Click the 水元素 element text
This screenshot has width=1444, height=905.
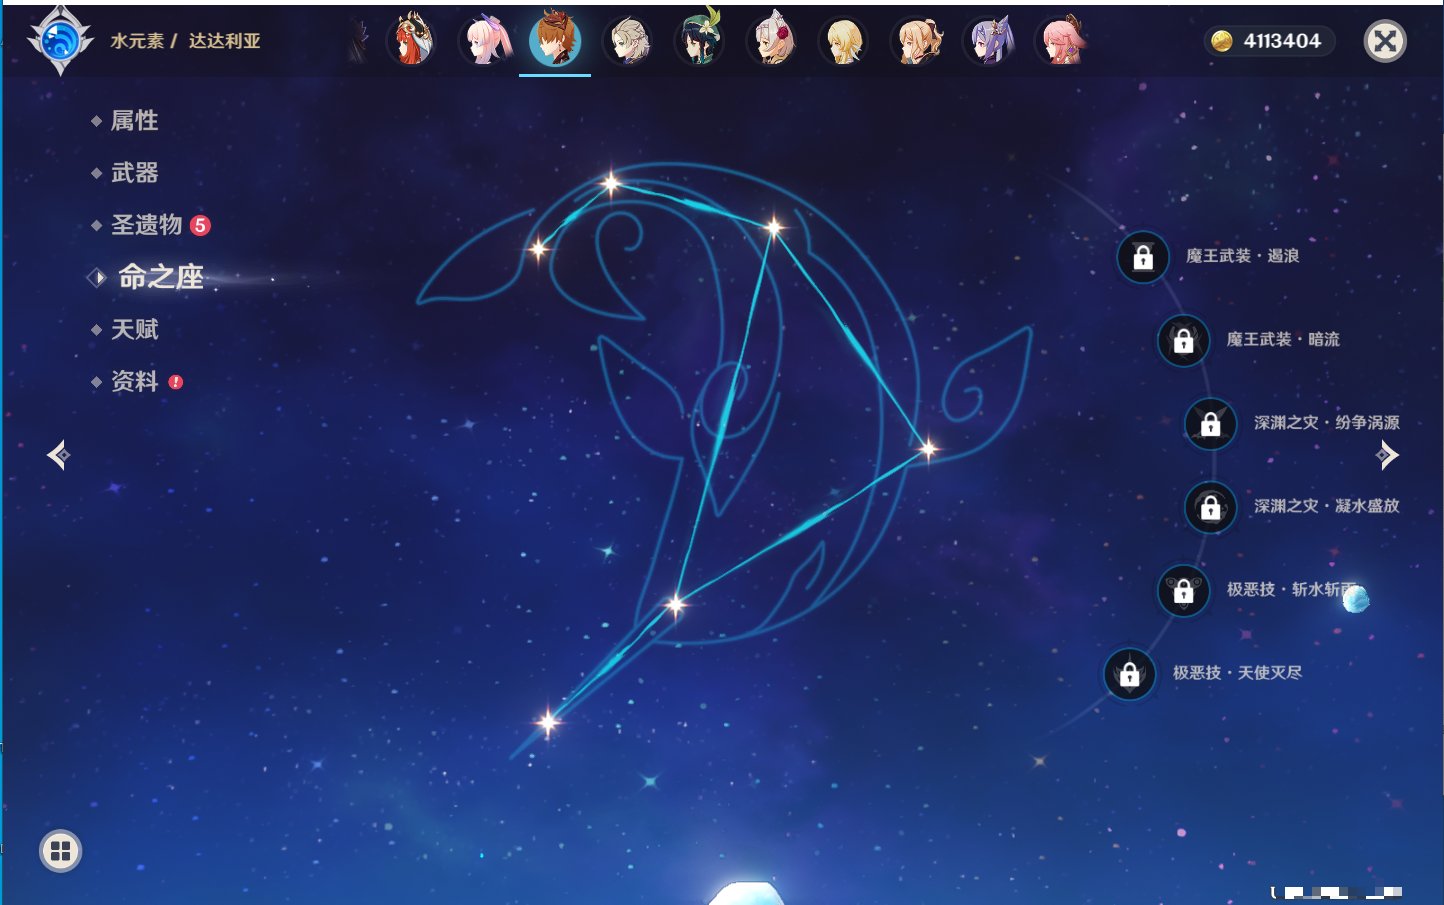137,41
